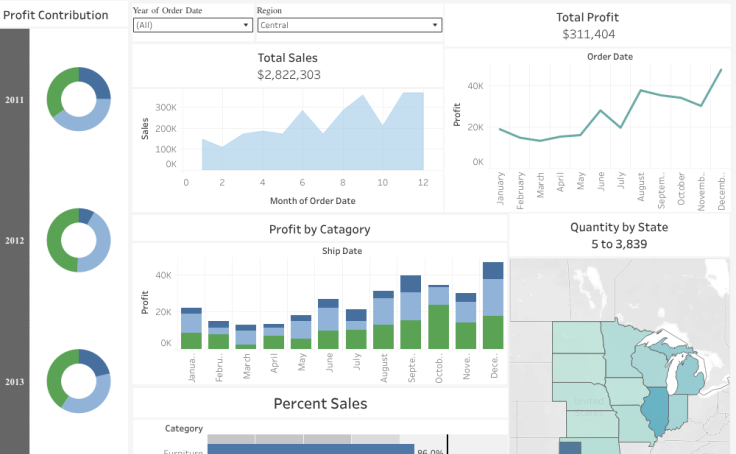
Task: Click the Quantity by State title
Action: [x=618, y=227]
